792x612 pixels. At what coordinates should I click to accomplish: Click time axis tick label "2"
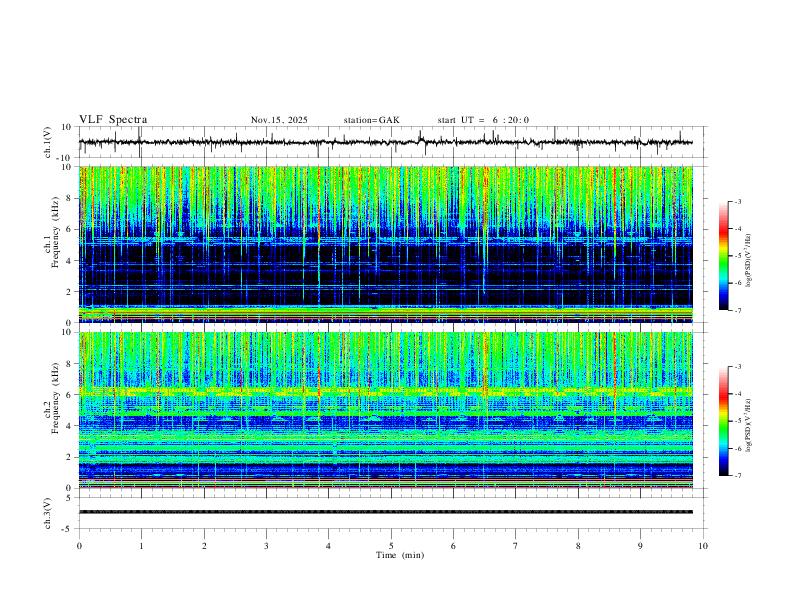(204, 546)
